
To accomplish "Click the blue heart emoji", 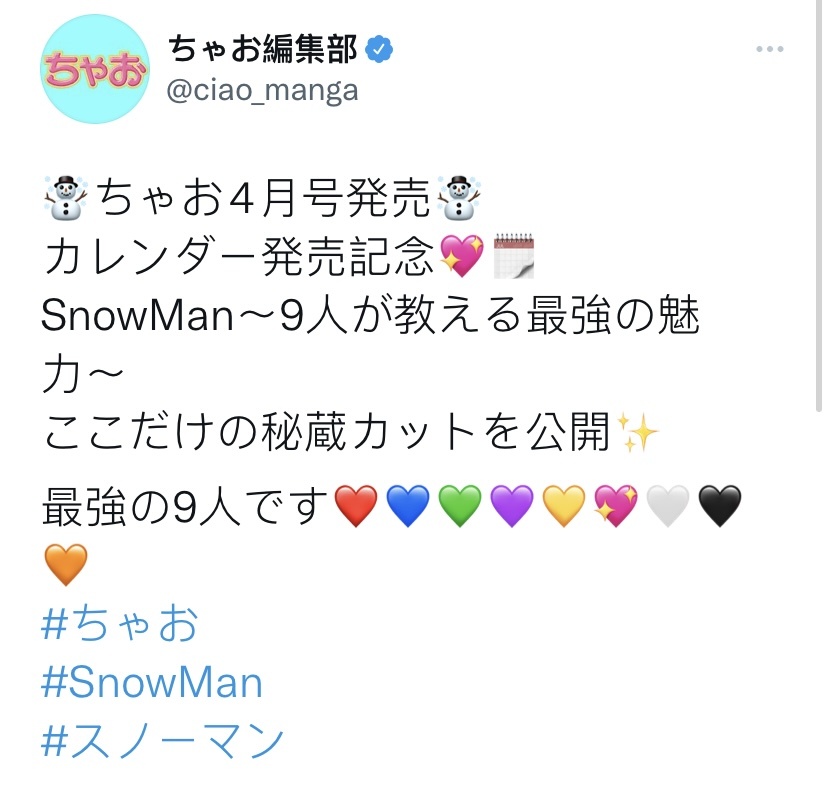I will coord(408,506).
